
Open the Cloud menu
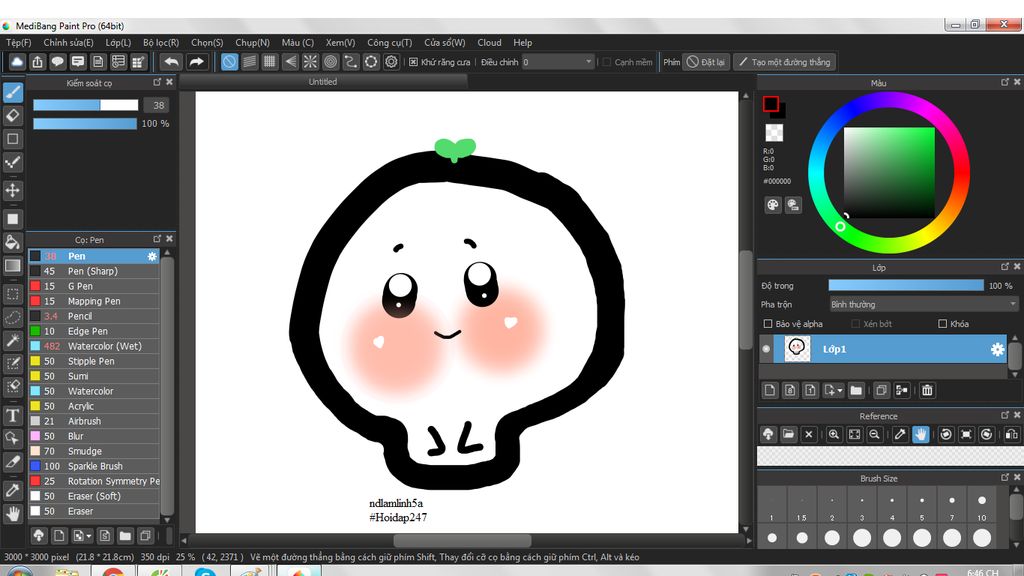(489, 42)
